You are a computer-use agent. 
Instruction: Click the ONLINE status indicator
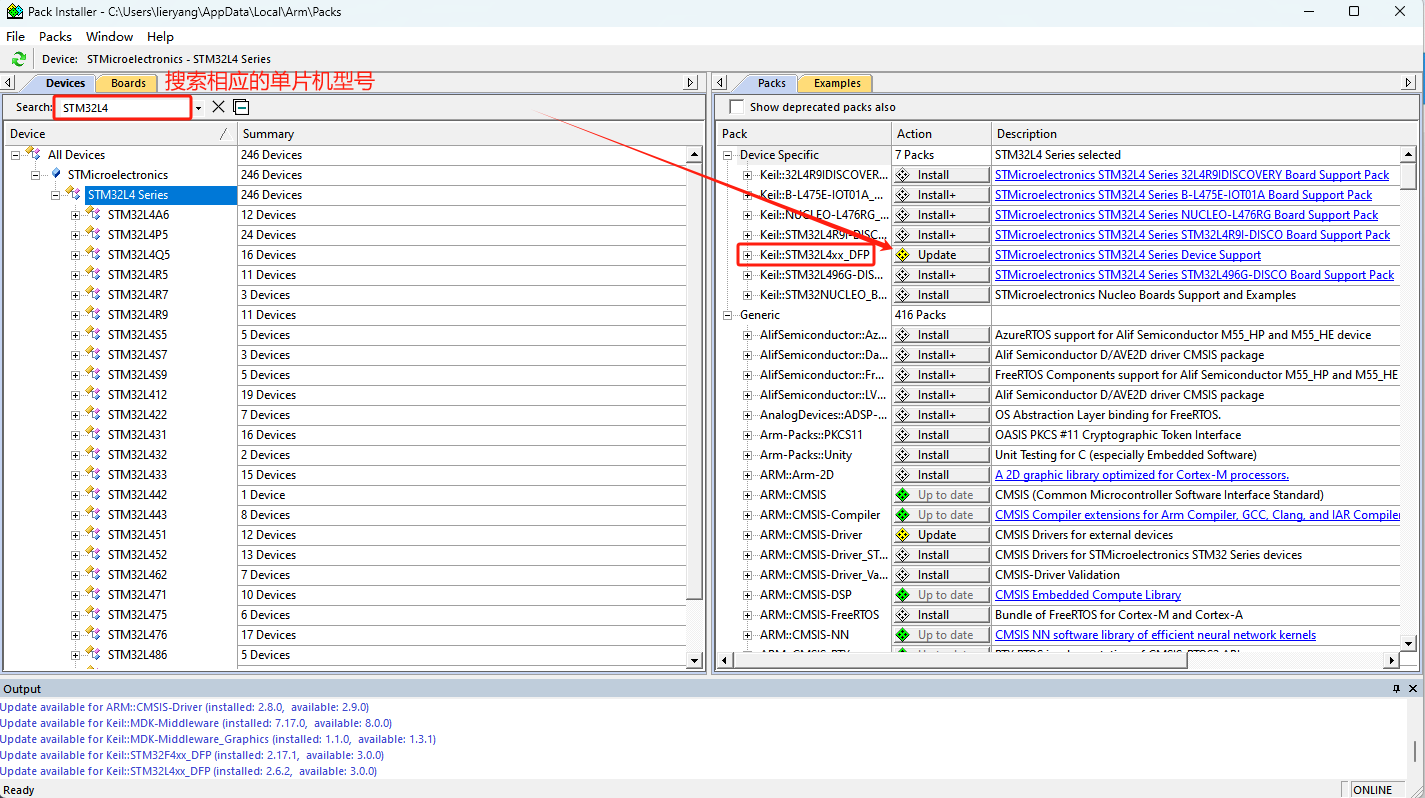coord(1372,790)
